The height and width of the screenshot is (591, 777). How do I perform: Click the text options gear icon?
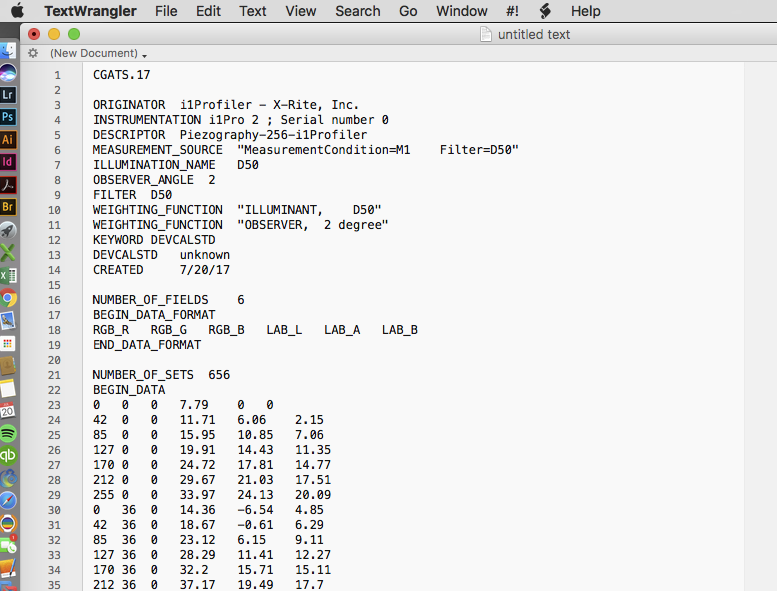(33, 53)
